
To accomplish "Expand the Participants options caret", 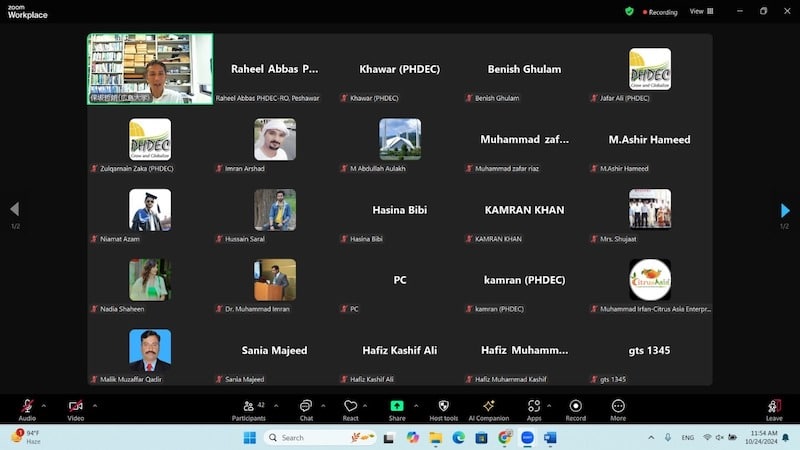I will click(x=275, y=405).
